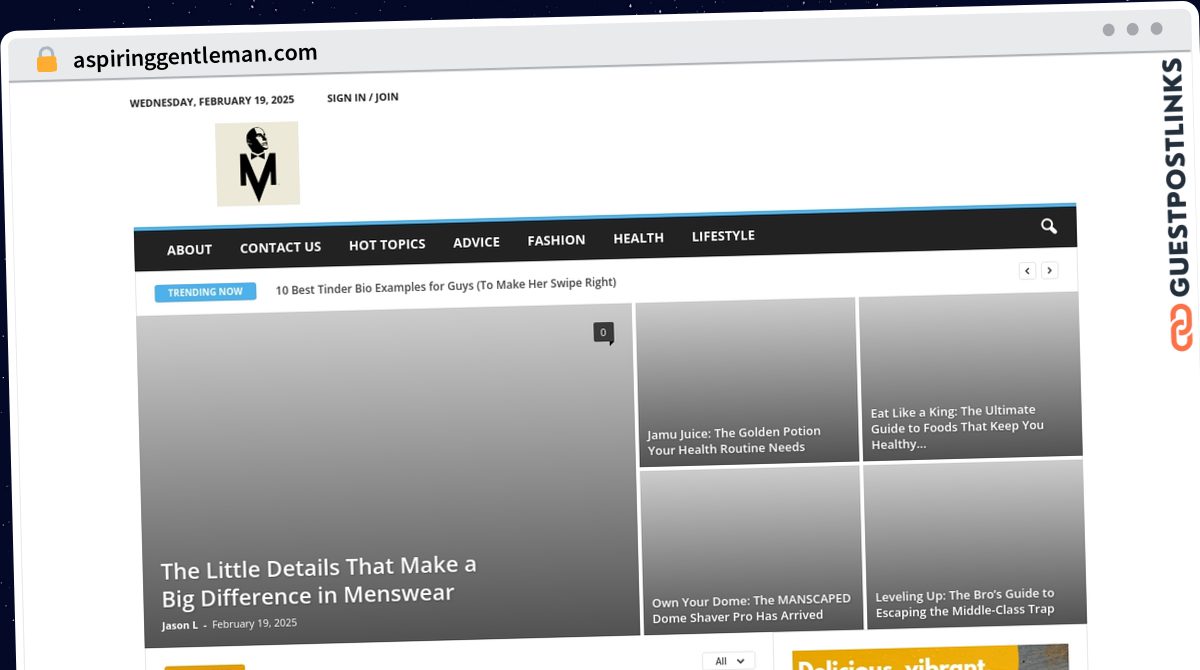Click the aspiringgentleman.com address text
The image size is (1200, 670).
coord(195,56)
